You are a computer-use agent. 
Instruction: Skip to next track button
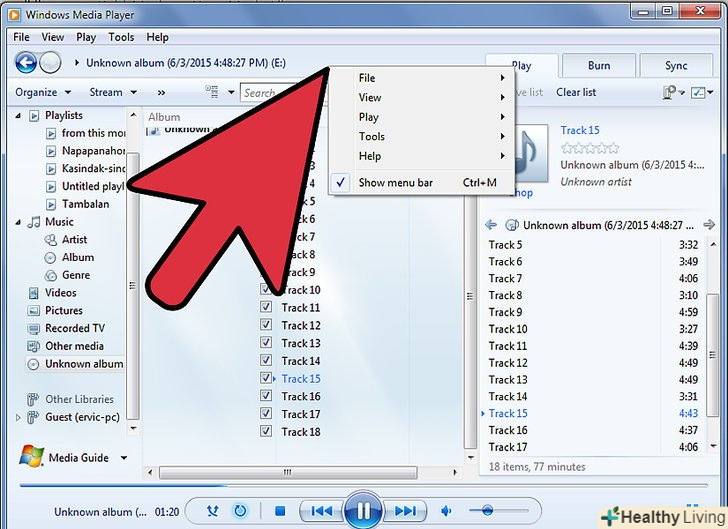(404, 511)
